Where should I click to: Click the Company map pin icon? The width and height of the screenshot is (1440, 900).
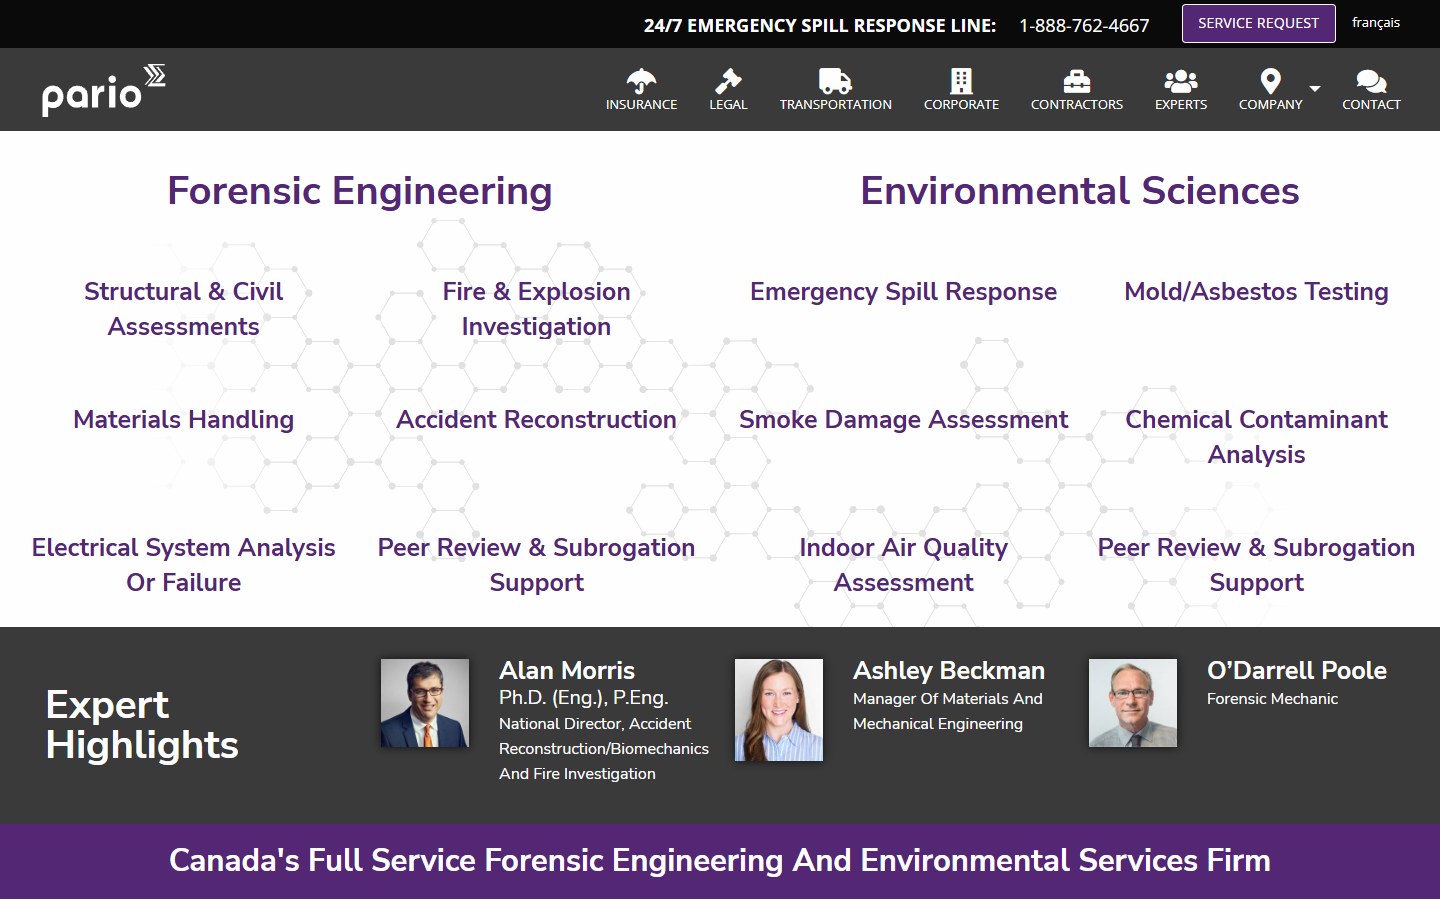click(1270, 81)
